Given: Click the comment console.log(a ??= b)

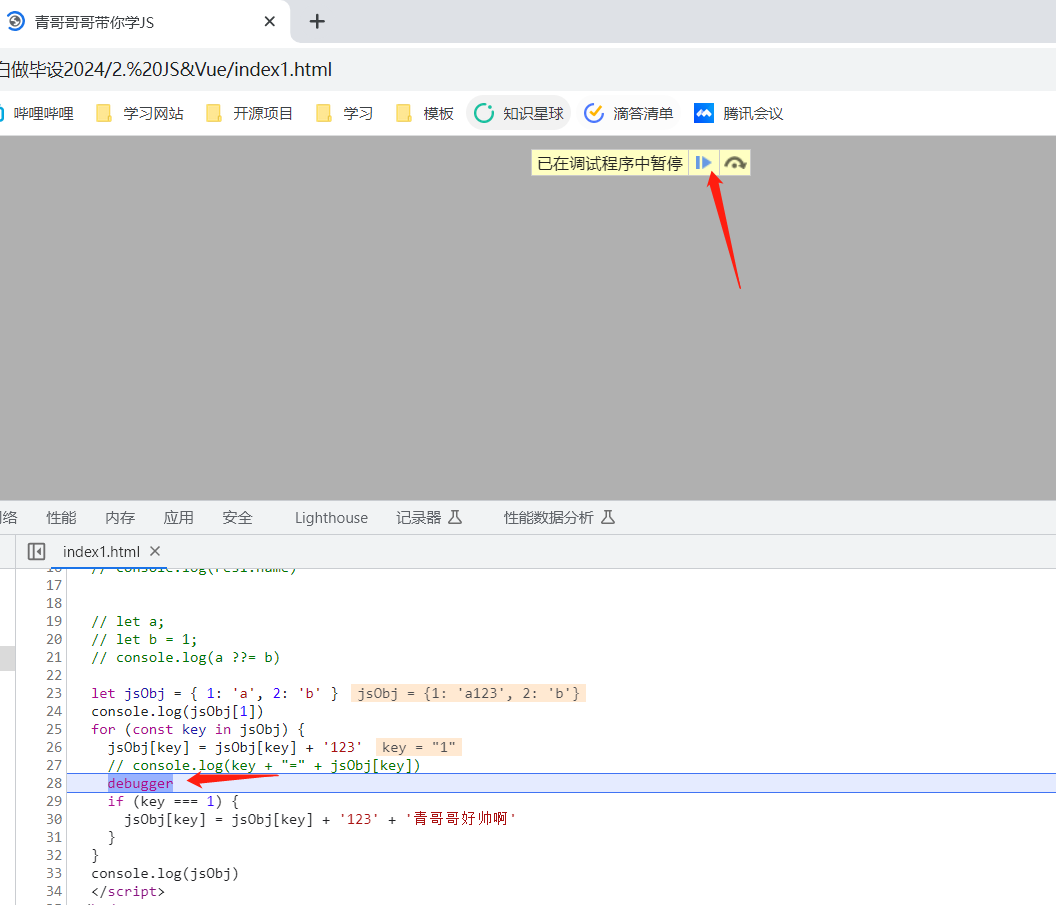Looking at the screenshot, I should pos(185,657).
